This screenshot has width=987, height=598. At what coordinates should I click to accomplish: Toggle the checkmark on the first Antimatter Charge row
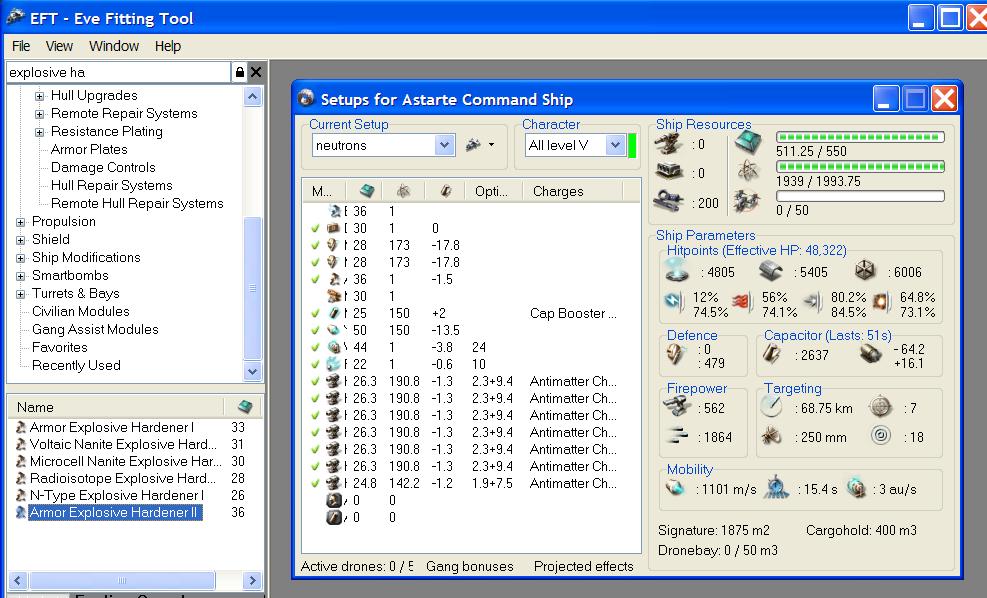tap(316, 382)
